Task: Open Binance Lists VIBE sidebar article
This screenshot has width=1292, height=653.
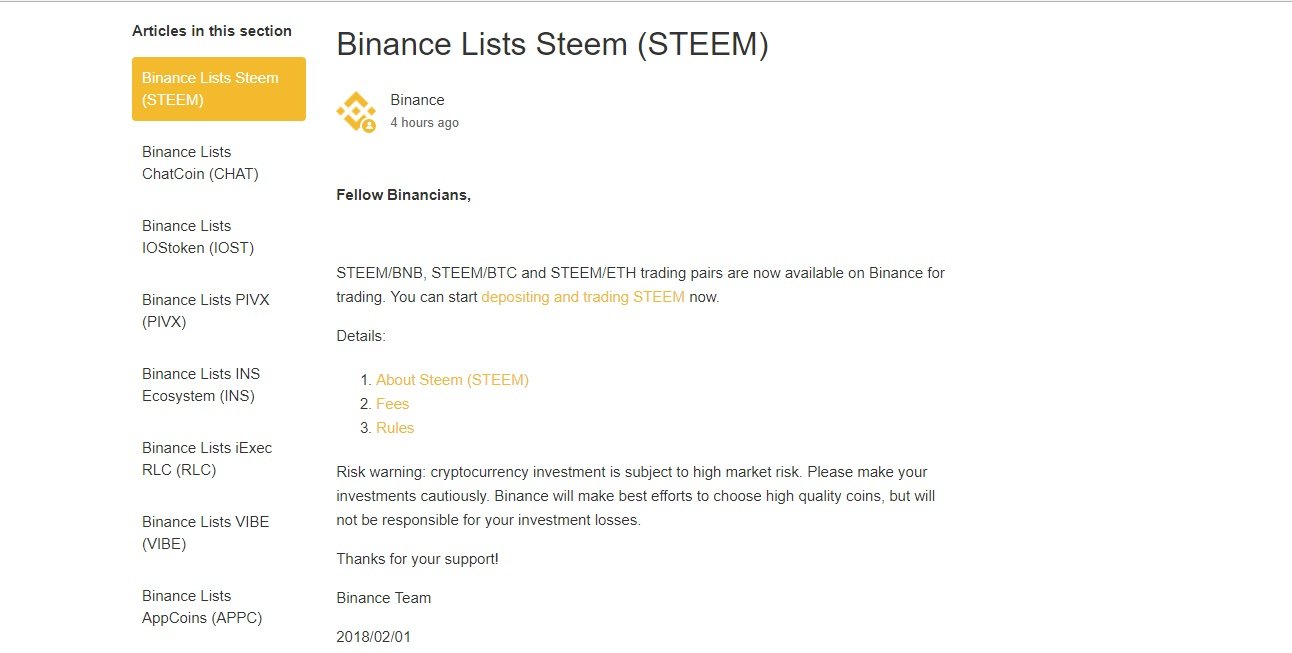Action: tap(205, 533)
